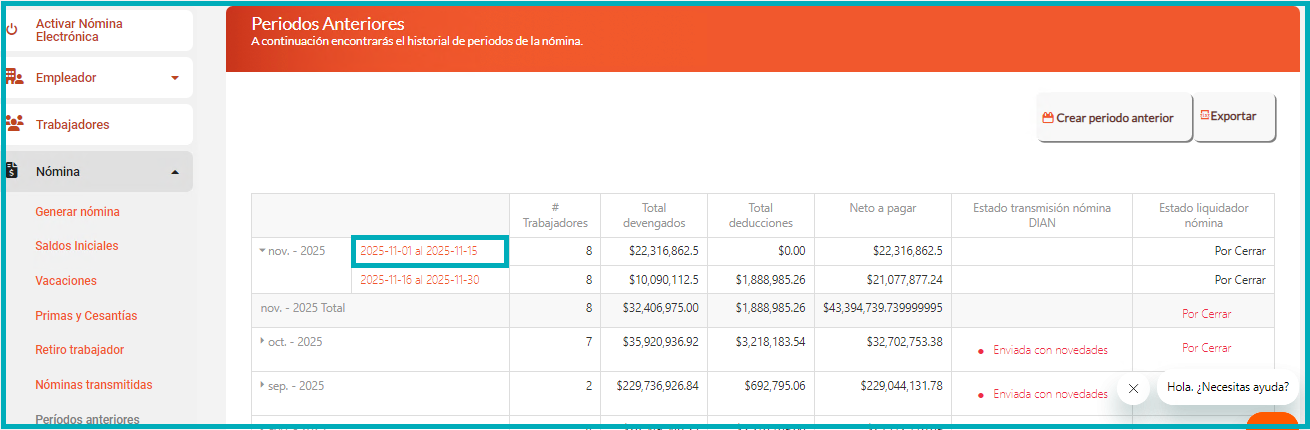Screen dimensions: 1310x430
Task: Close the help chat popup with X
Action: 1133,388
